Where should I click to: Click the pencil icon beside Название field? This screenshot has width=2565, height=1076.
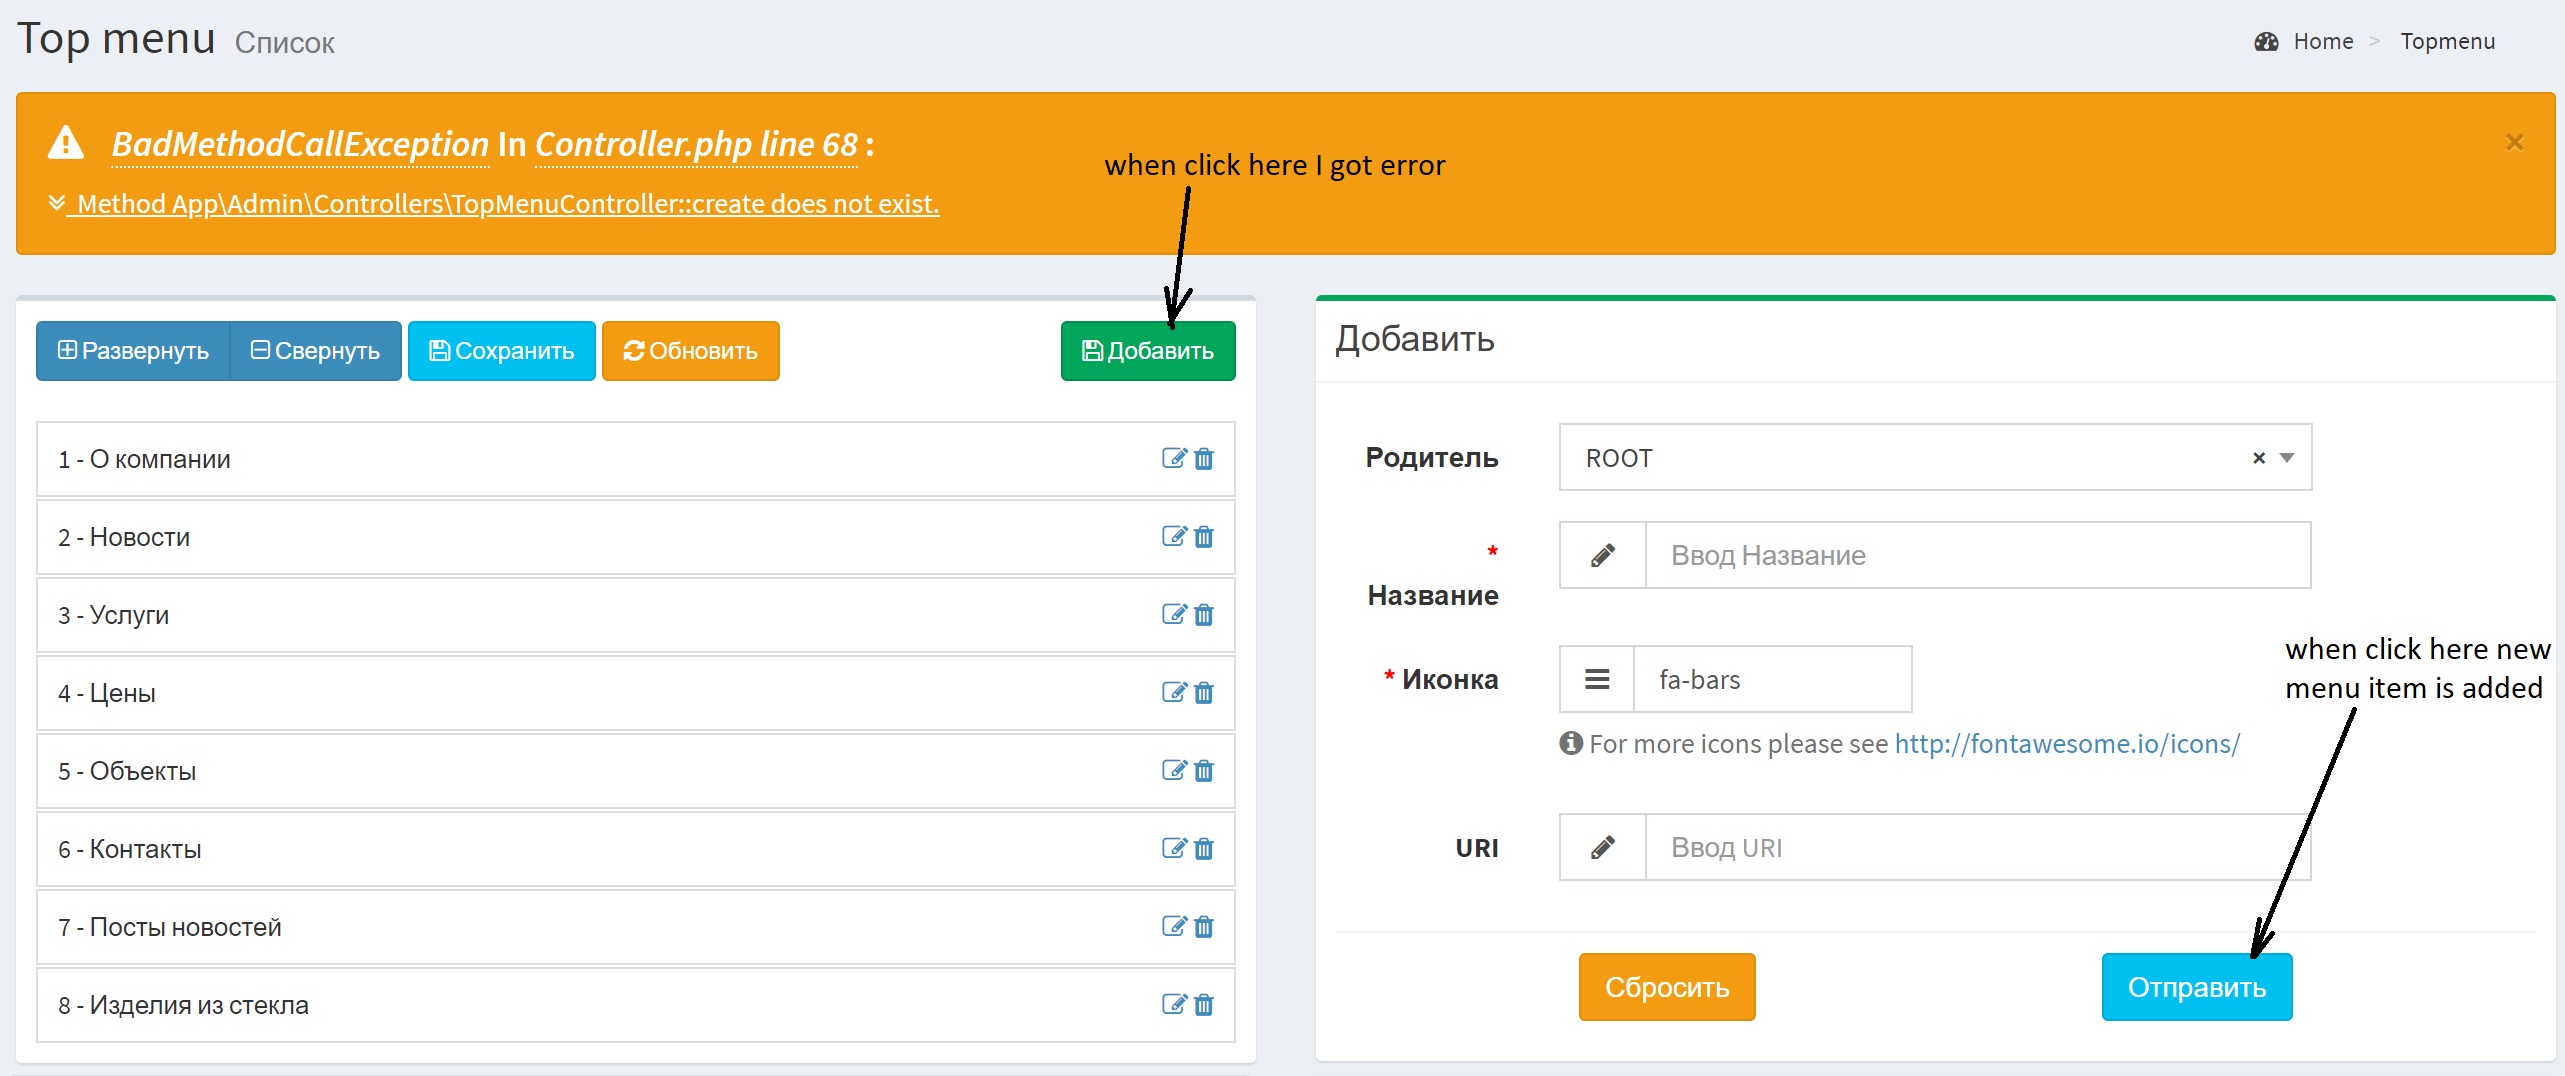[x=1601, y=555]
